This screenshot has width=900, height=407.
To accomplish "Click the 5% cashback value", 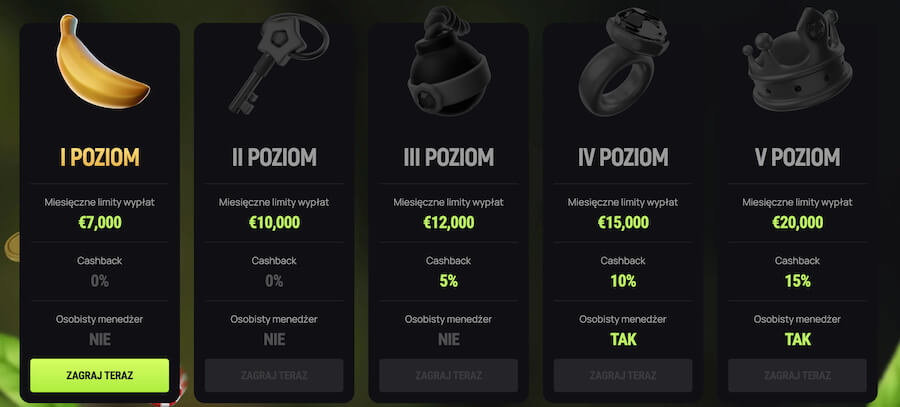I will [x=448, y=281].
